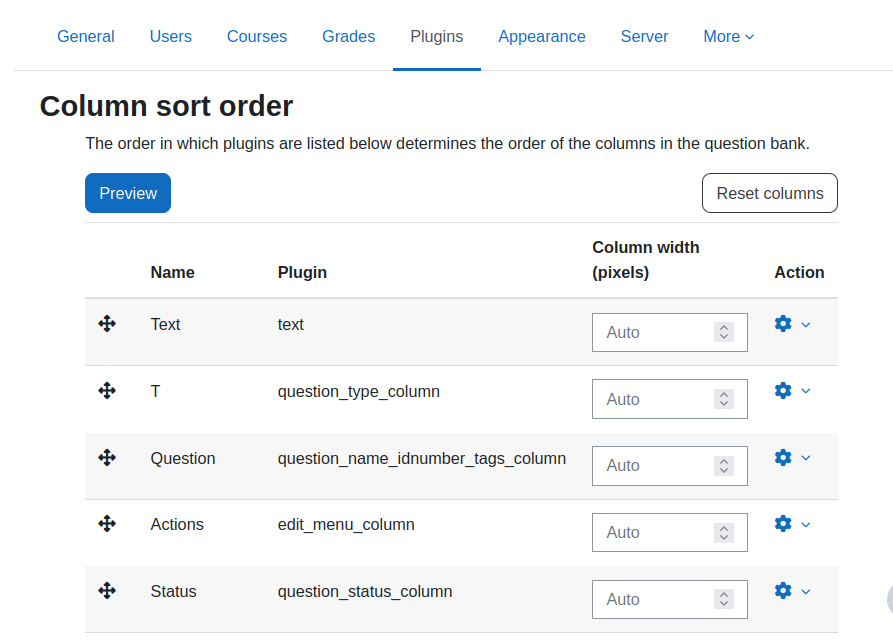893x643 pixels.
Task: Open the More navigation dropdown
Action: point(728,36)
